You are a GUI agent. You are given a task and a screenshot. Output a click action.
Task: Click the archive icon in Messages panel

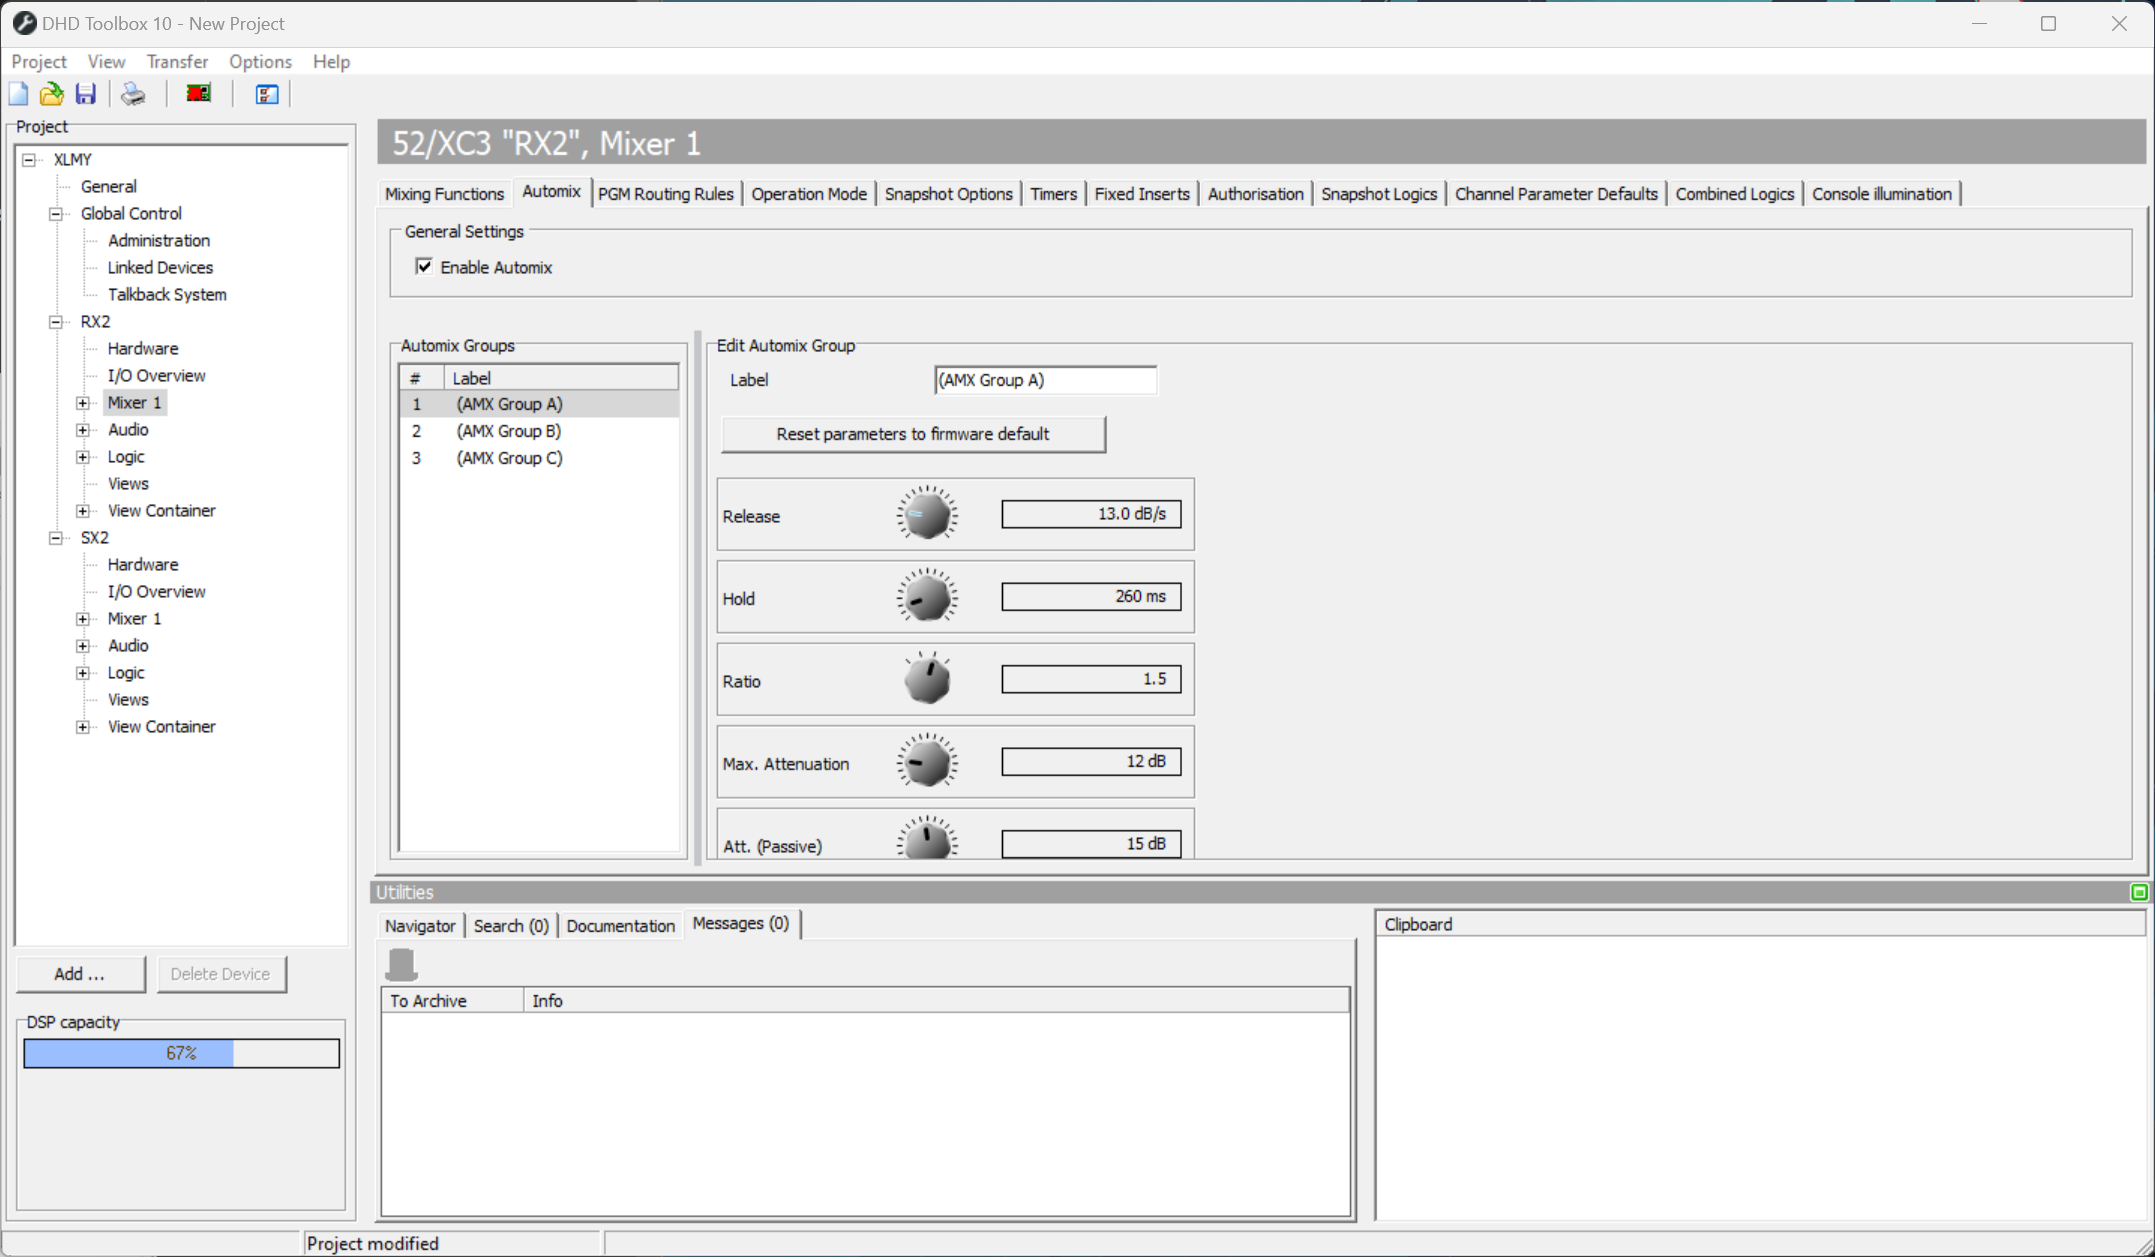[x=403, y=963]
